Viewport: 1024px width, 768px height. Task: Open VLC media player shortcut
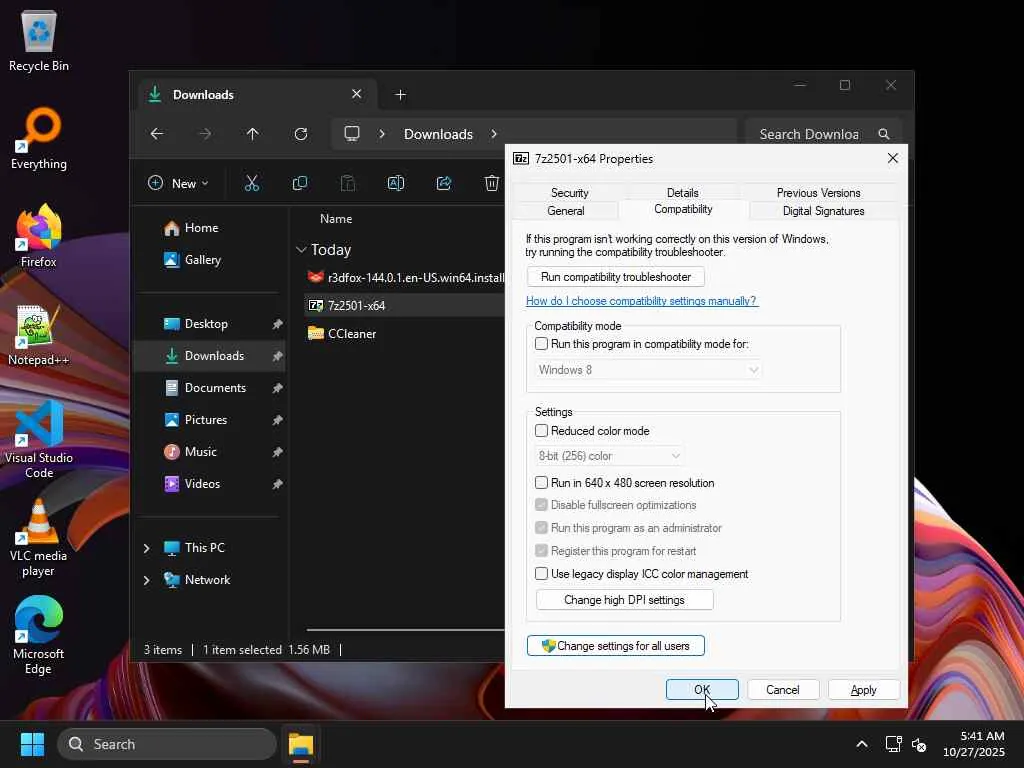(x=39, y=538)
